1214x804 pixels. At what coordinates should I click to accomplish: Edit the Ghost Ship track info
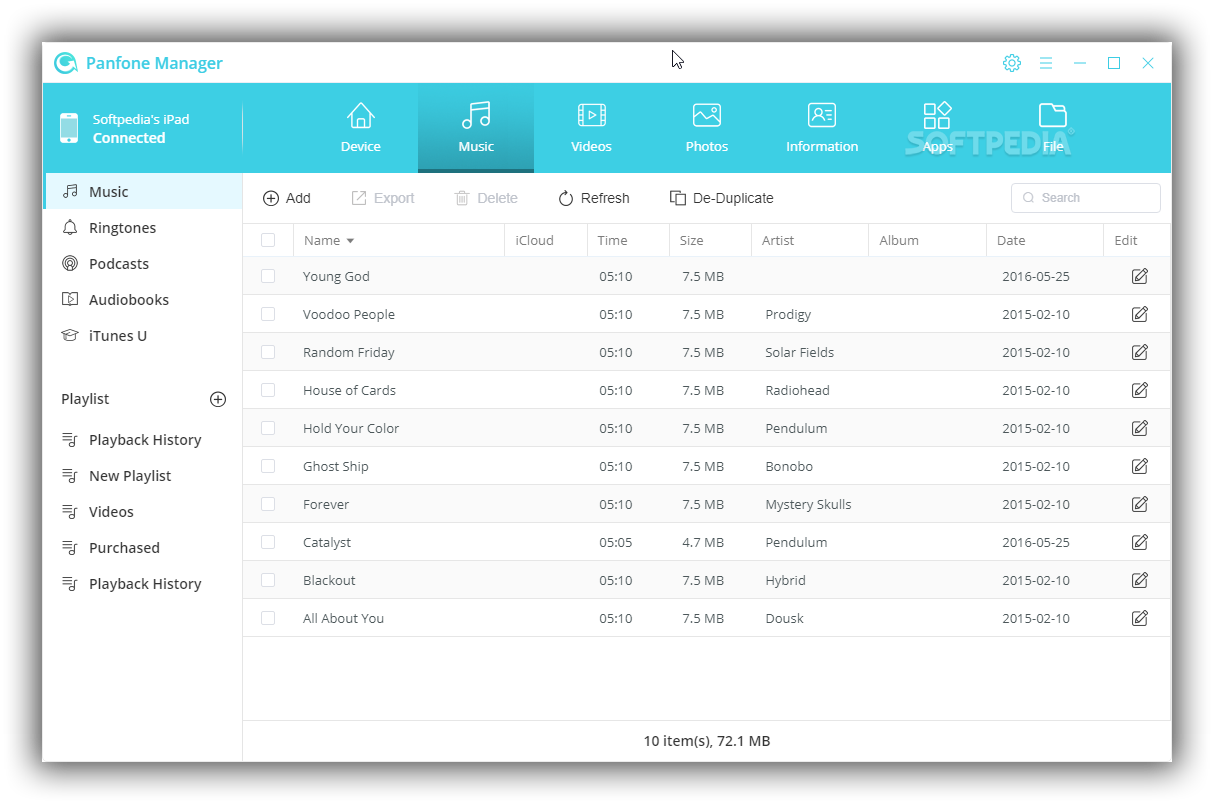(x=1139, y=466)
